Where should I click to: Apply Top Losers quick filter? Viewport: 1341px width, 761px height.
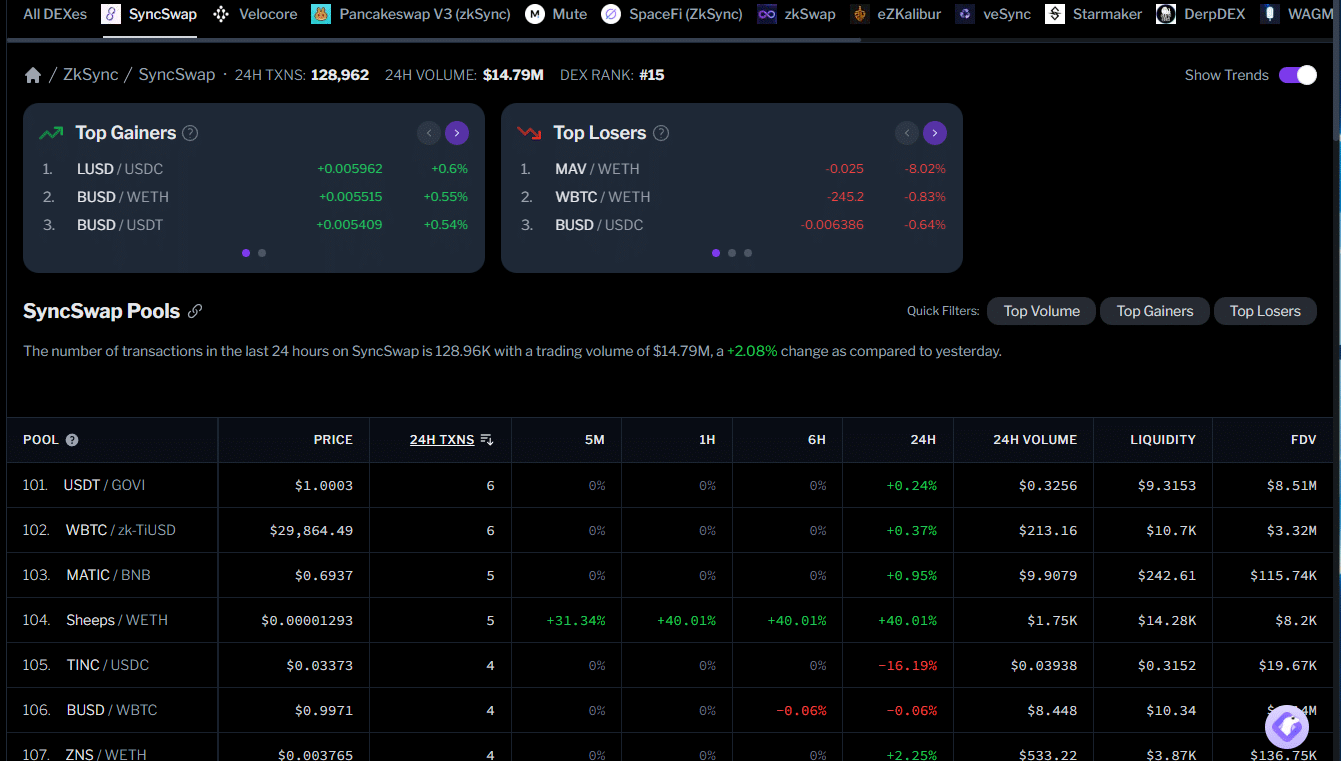1265,311
